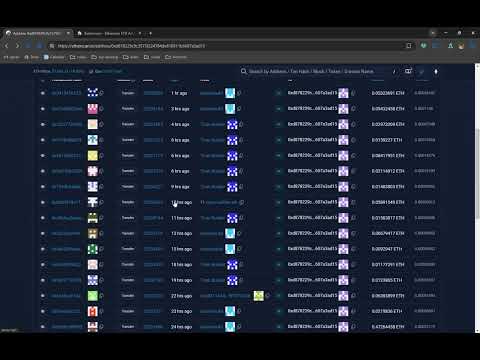Click the ETH amount in the 24 hrs ago row
480x360 pixels.
[x=388, y=327]
